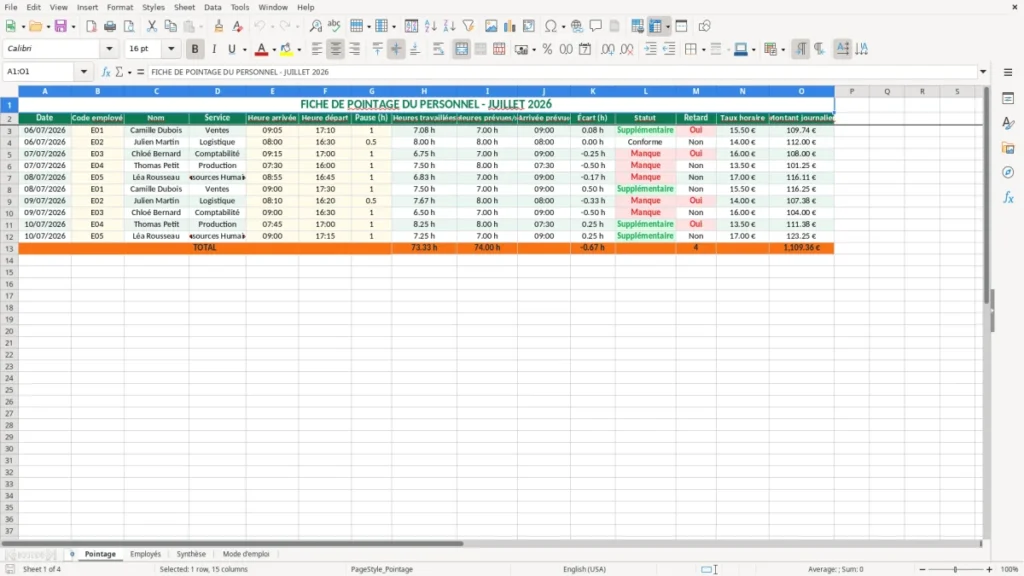Open sidebar Gallery icon
1024x576 pixels.
(x=1008, y=148)
